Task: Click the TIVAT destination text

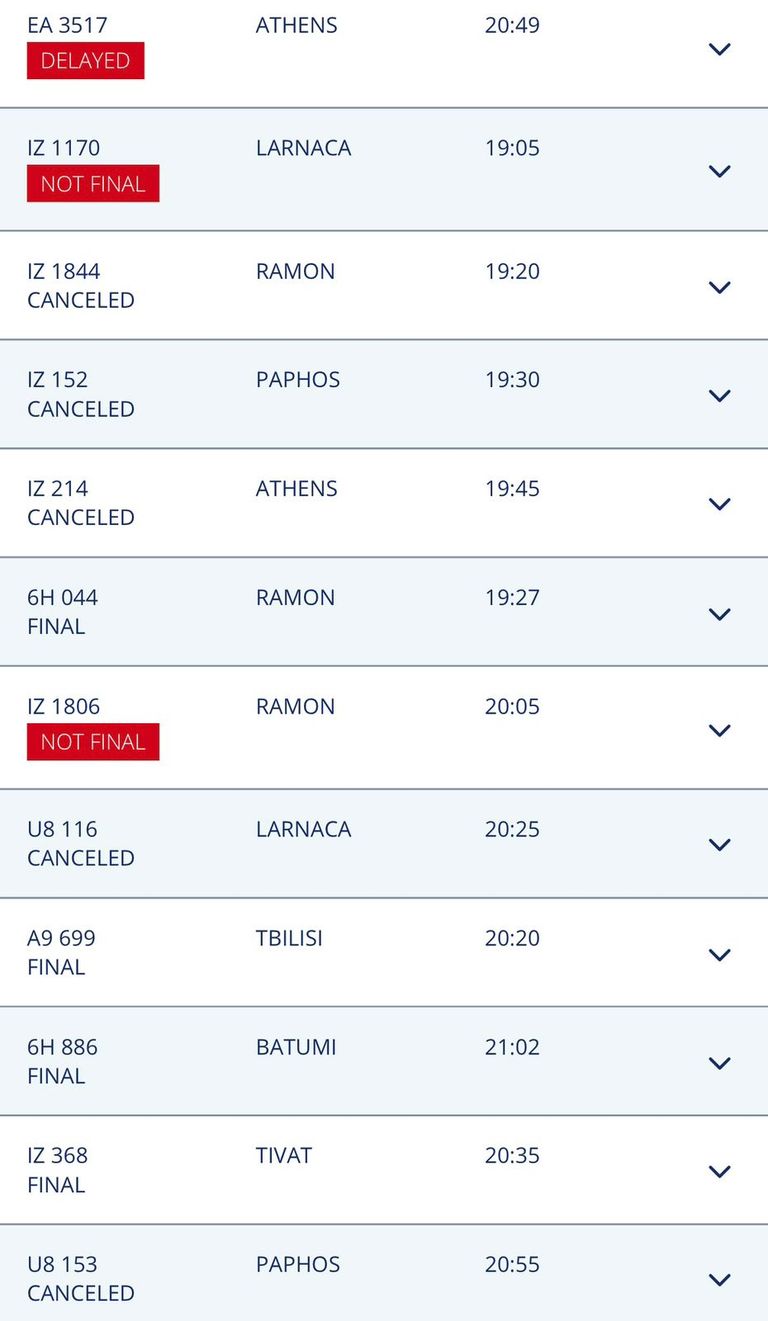Action: point(284,1155)
